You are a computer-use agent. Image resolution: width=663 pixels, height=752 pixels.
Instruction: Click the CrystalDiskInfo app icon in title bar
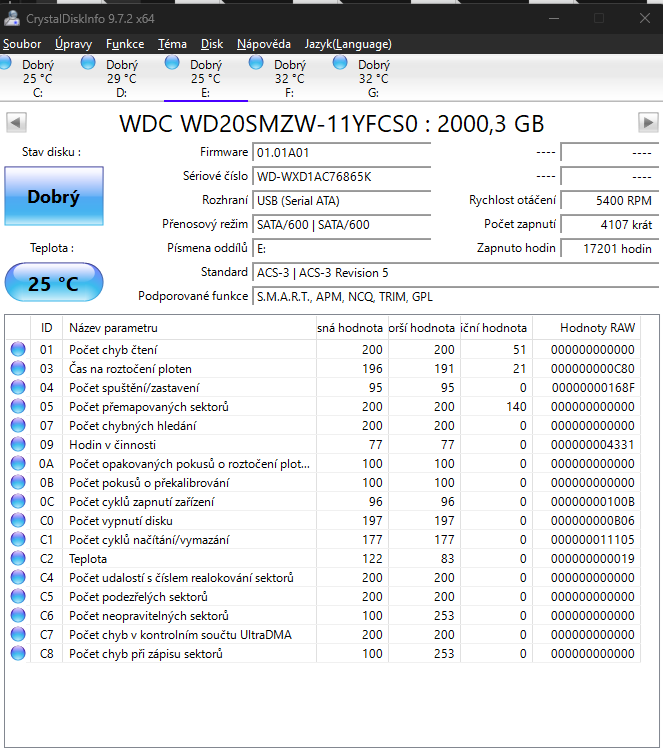(12, 18)
